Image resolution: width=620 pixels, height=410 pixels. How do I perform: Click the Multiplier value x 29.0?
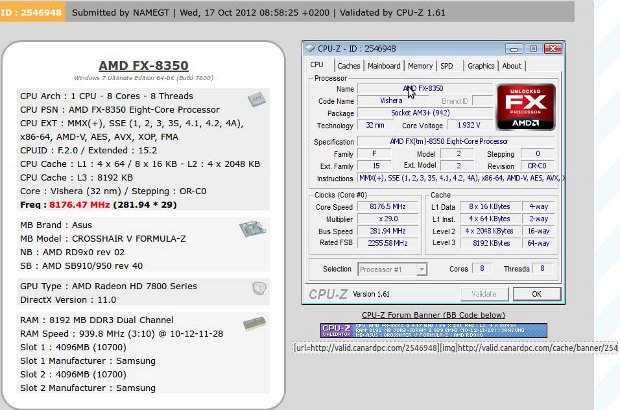[388, 219]
